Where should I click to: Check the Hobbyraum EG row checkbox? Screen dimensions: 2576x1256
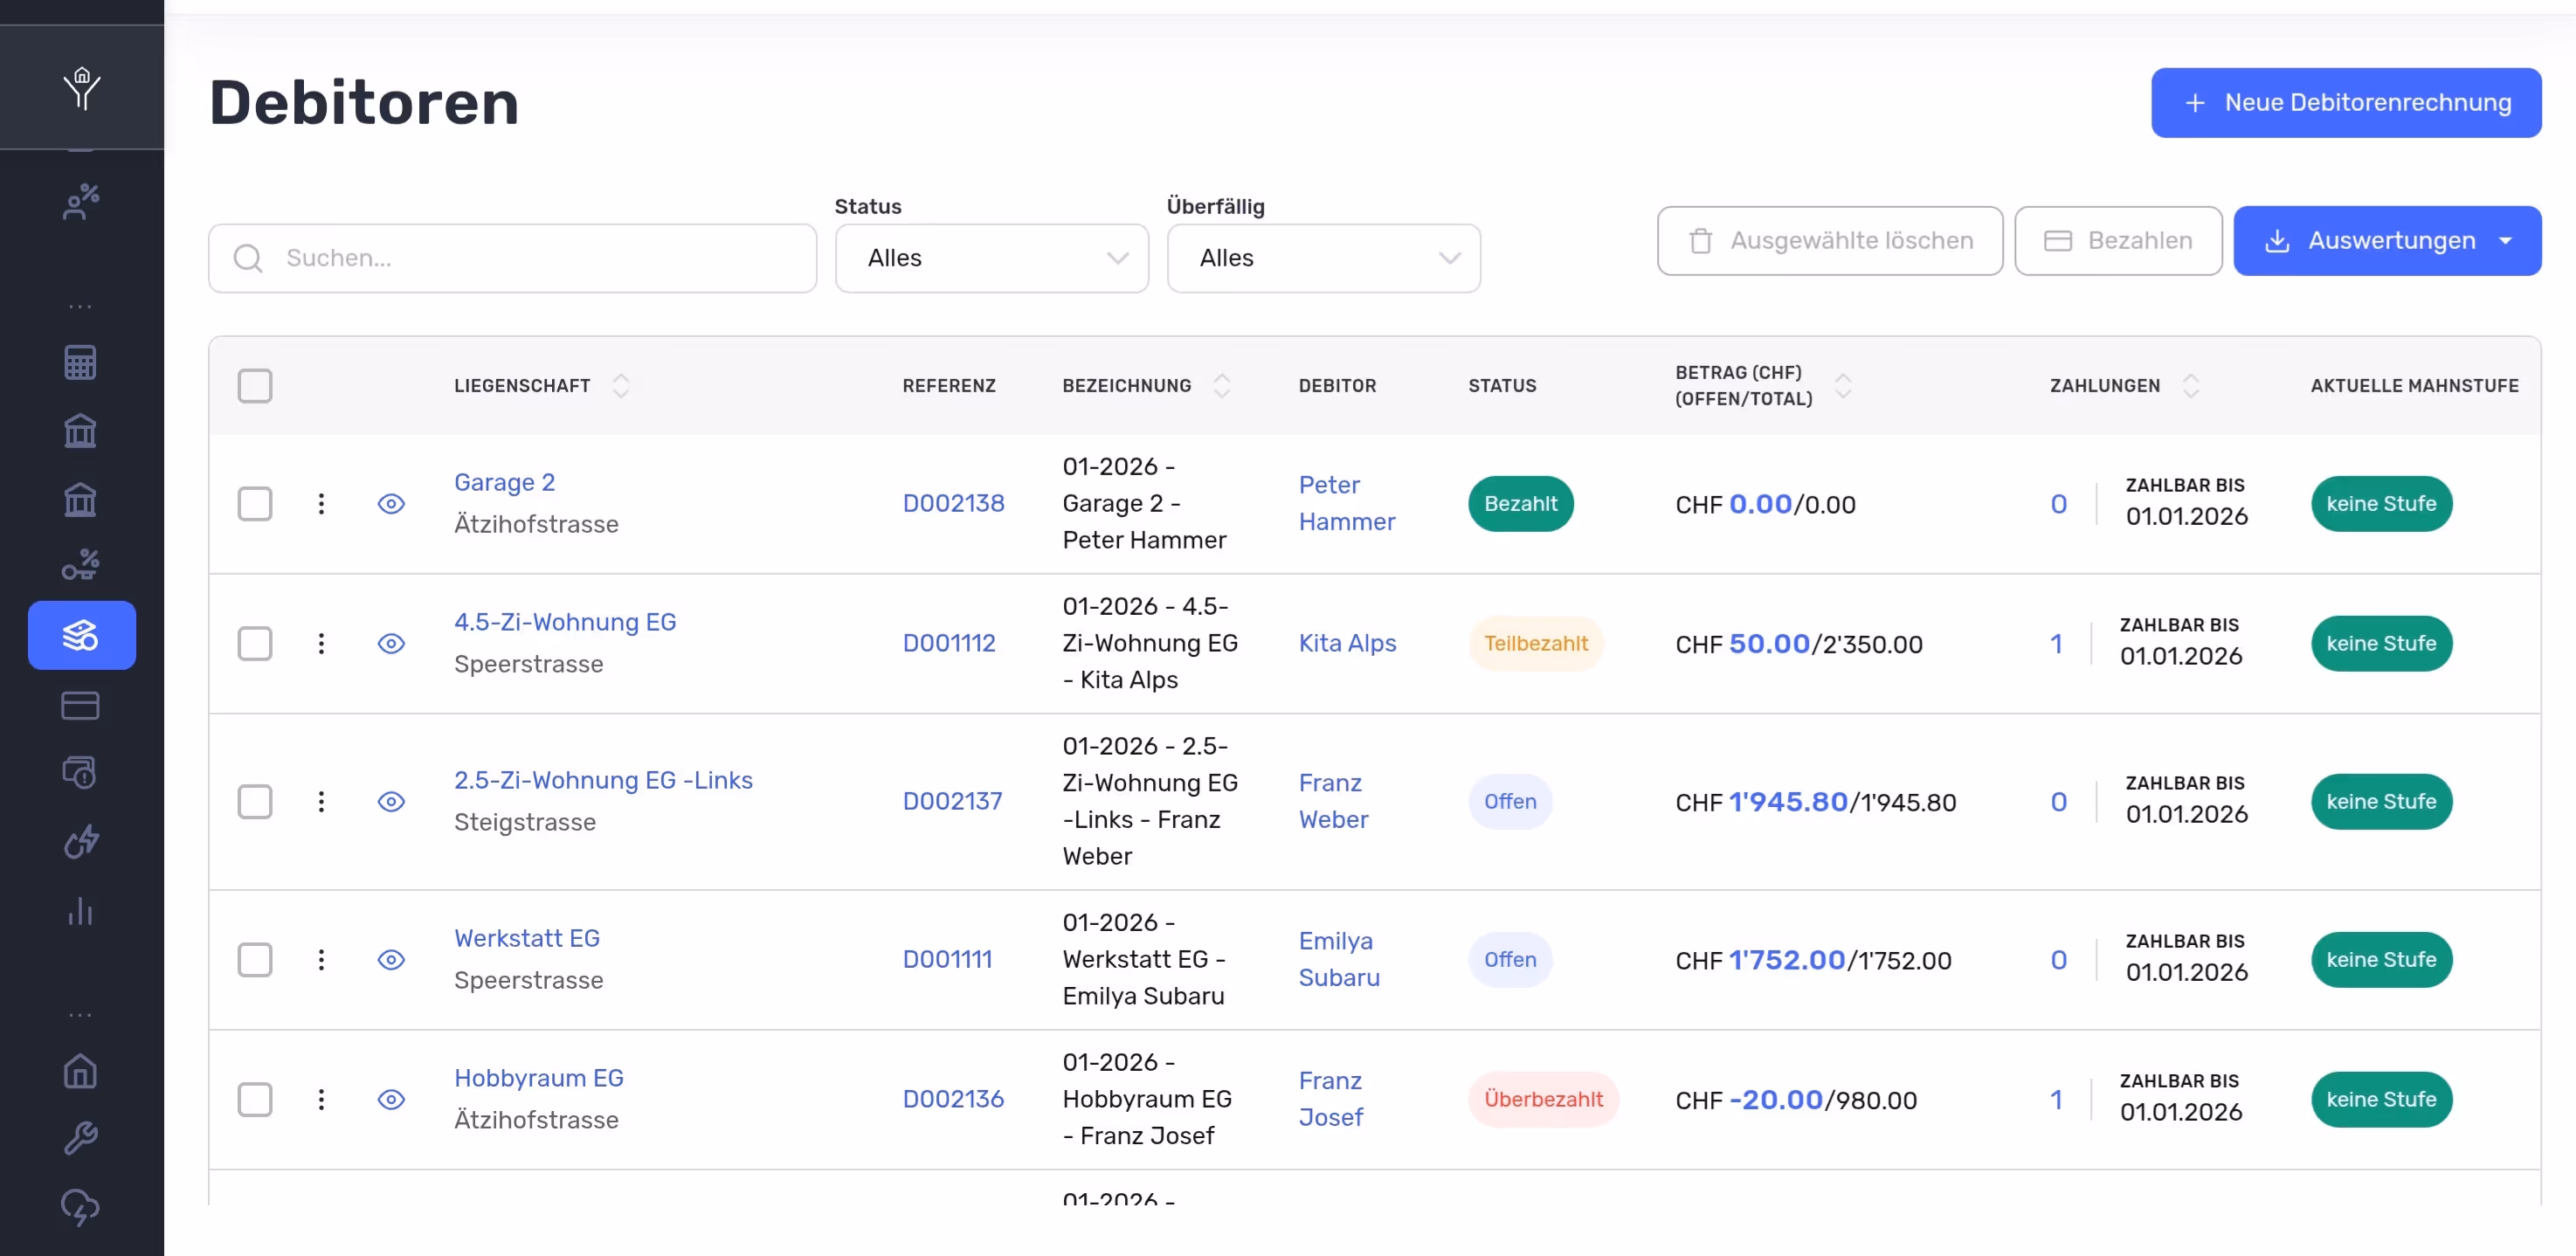tap(255, 1100)
